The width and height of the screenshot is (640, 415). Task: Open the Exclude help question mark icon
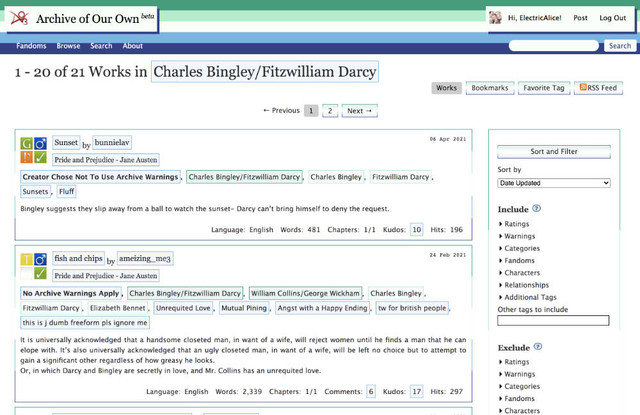tap(538, 347)
